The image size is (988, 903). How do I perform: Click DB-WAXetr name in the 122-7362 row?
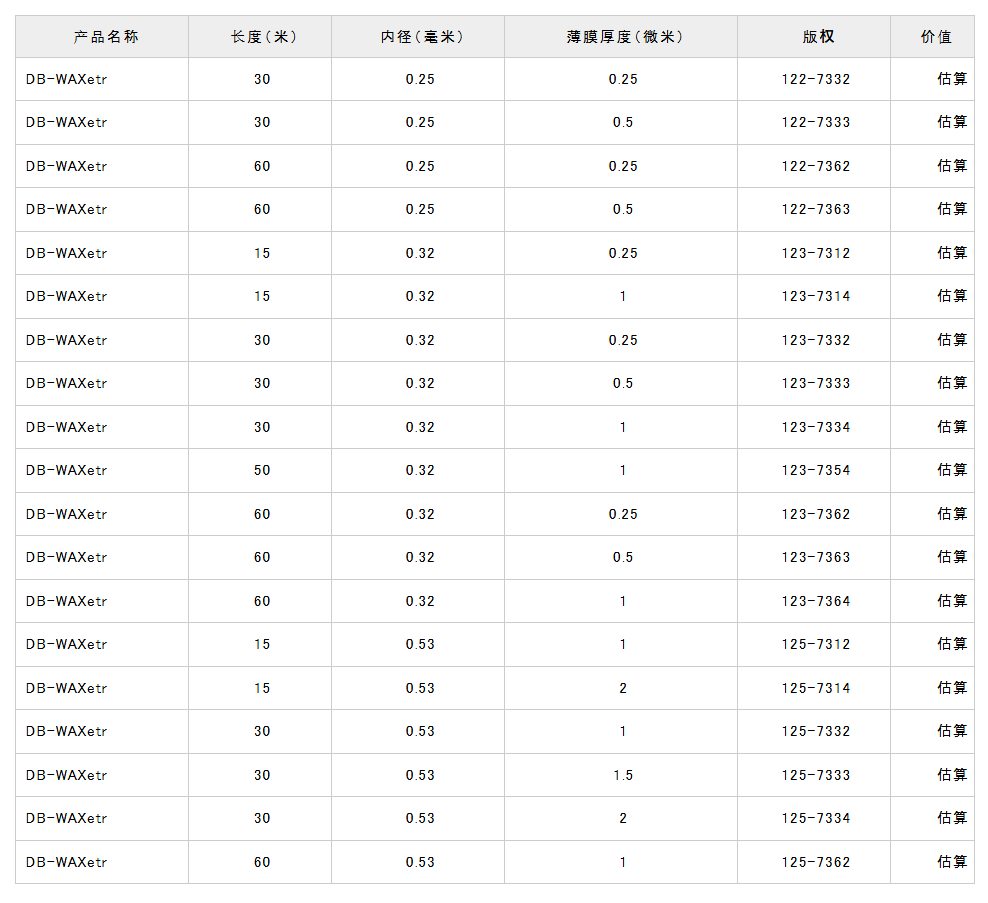[x=67, y=166]
